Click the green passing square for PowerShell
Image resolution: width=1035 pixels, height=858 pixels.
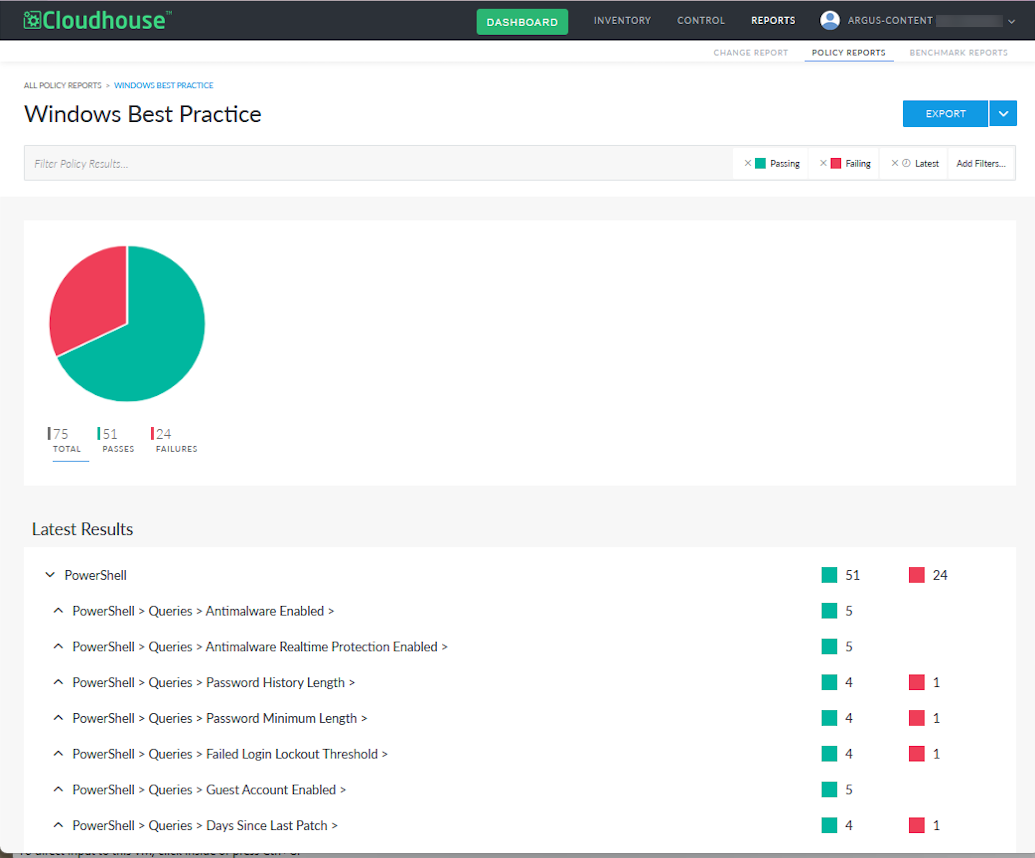pyautogui.click(x=829, y=575)
